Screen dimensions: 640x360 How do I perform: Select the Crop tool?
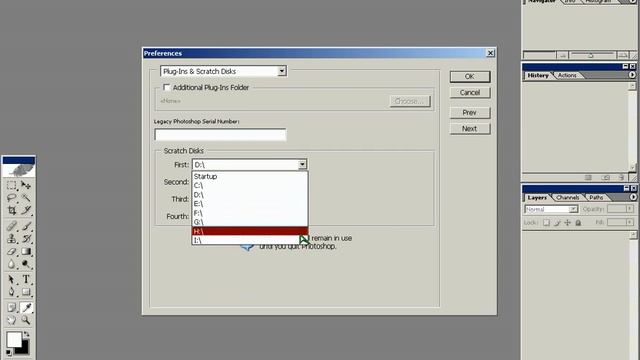11,210
